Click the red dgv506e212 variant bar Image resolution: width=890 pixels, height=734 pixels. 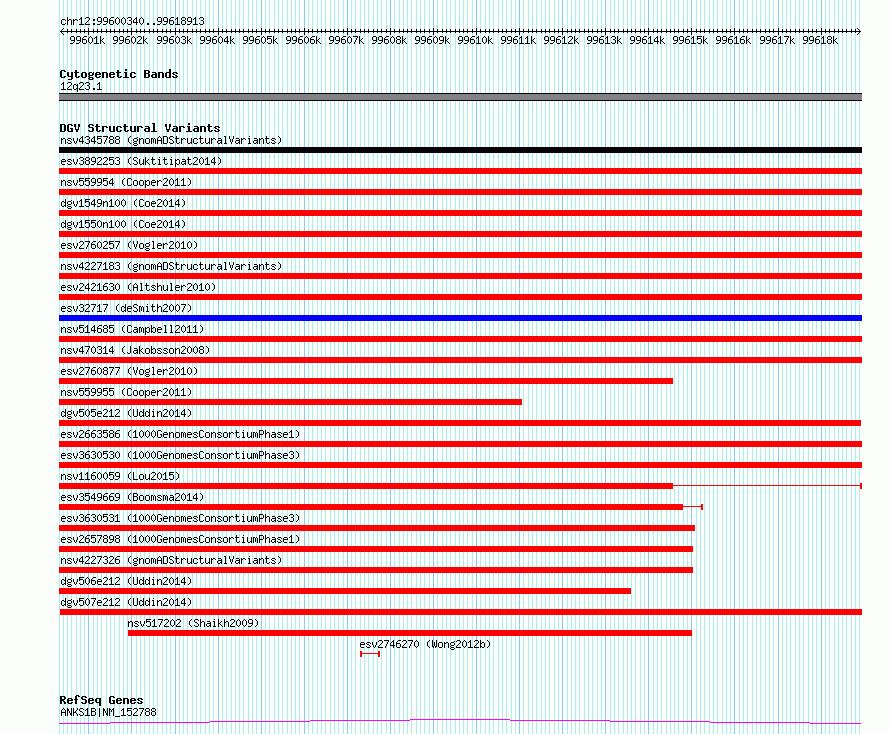click(x=345, y=592)
